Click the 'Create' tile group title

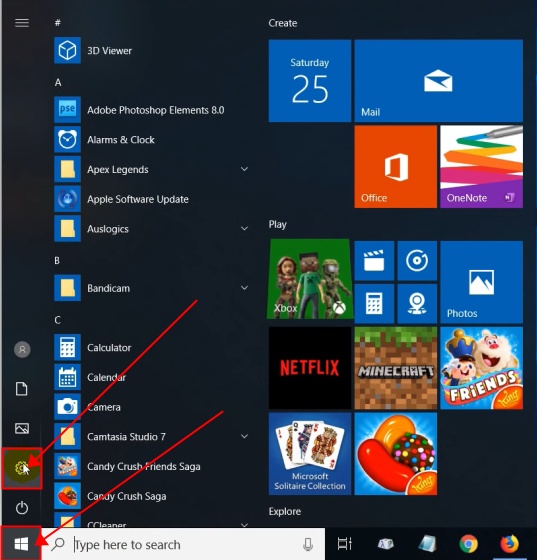tap(283, 23)
